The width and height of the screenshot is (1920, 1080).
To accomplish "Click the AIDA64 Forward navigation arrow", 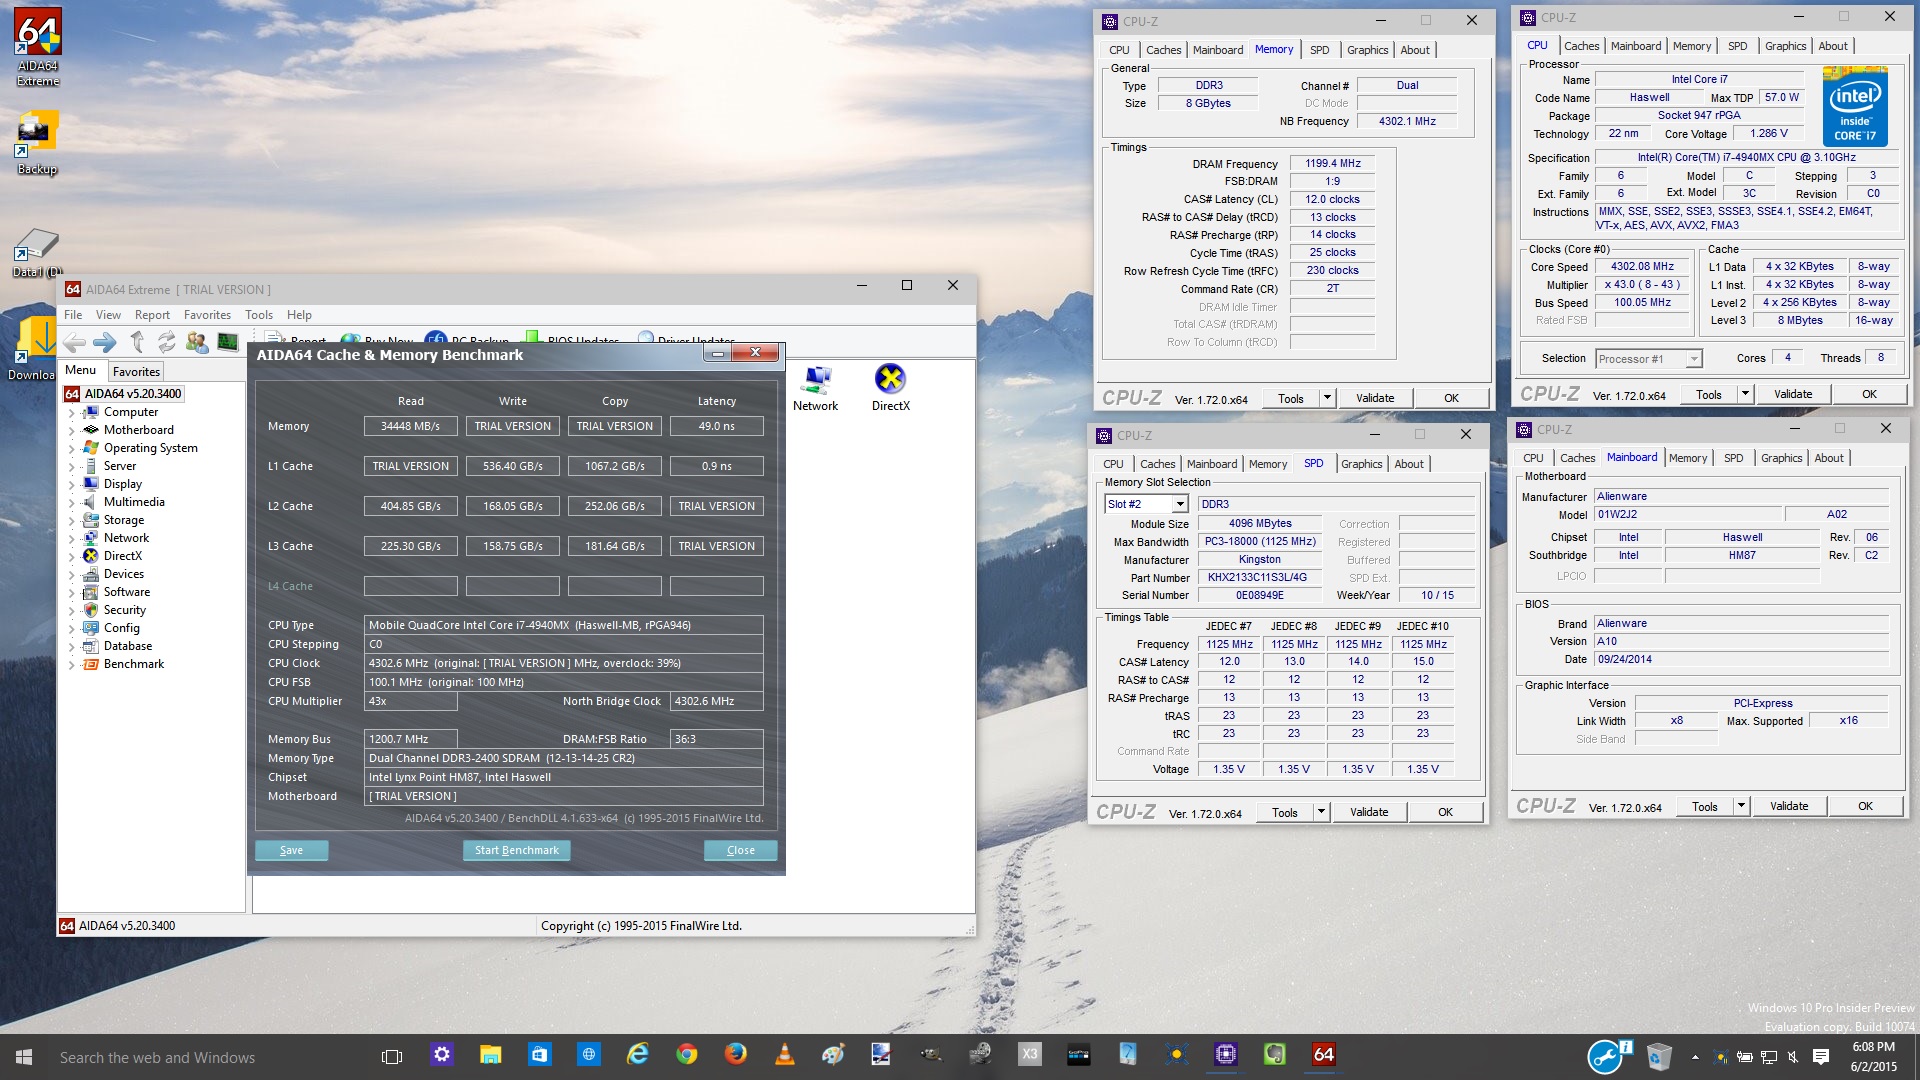I will tap(105, 343).
